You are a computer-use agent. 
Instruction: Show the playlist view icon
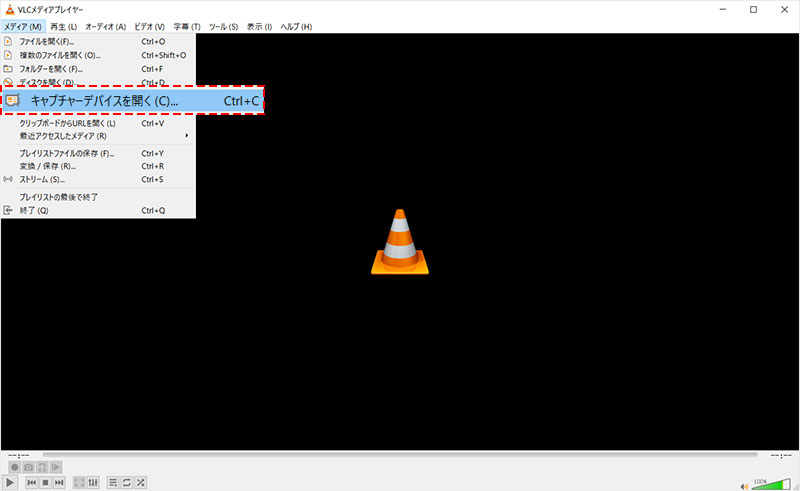[x=113, y=482]
